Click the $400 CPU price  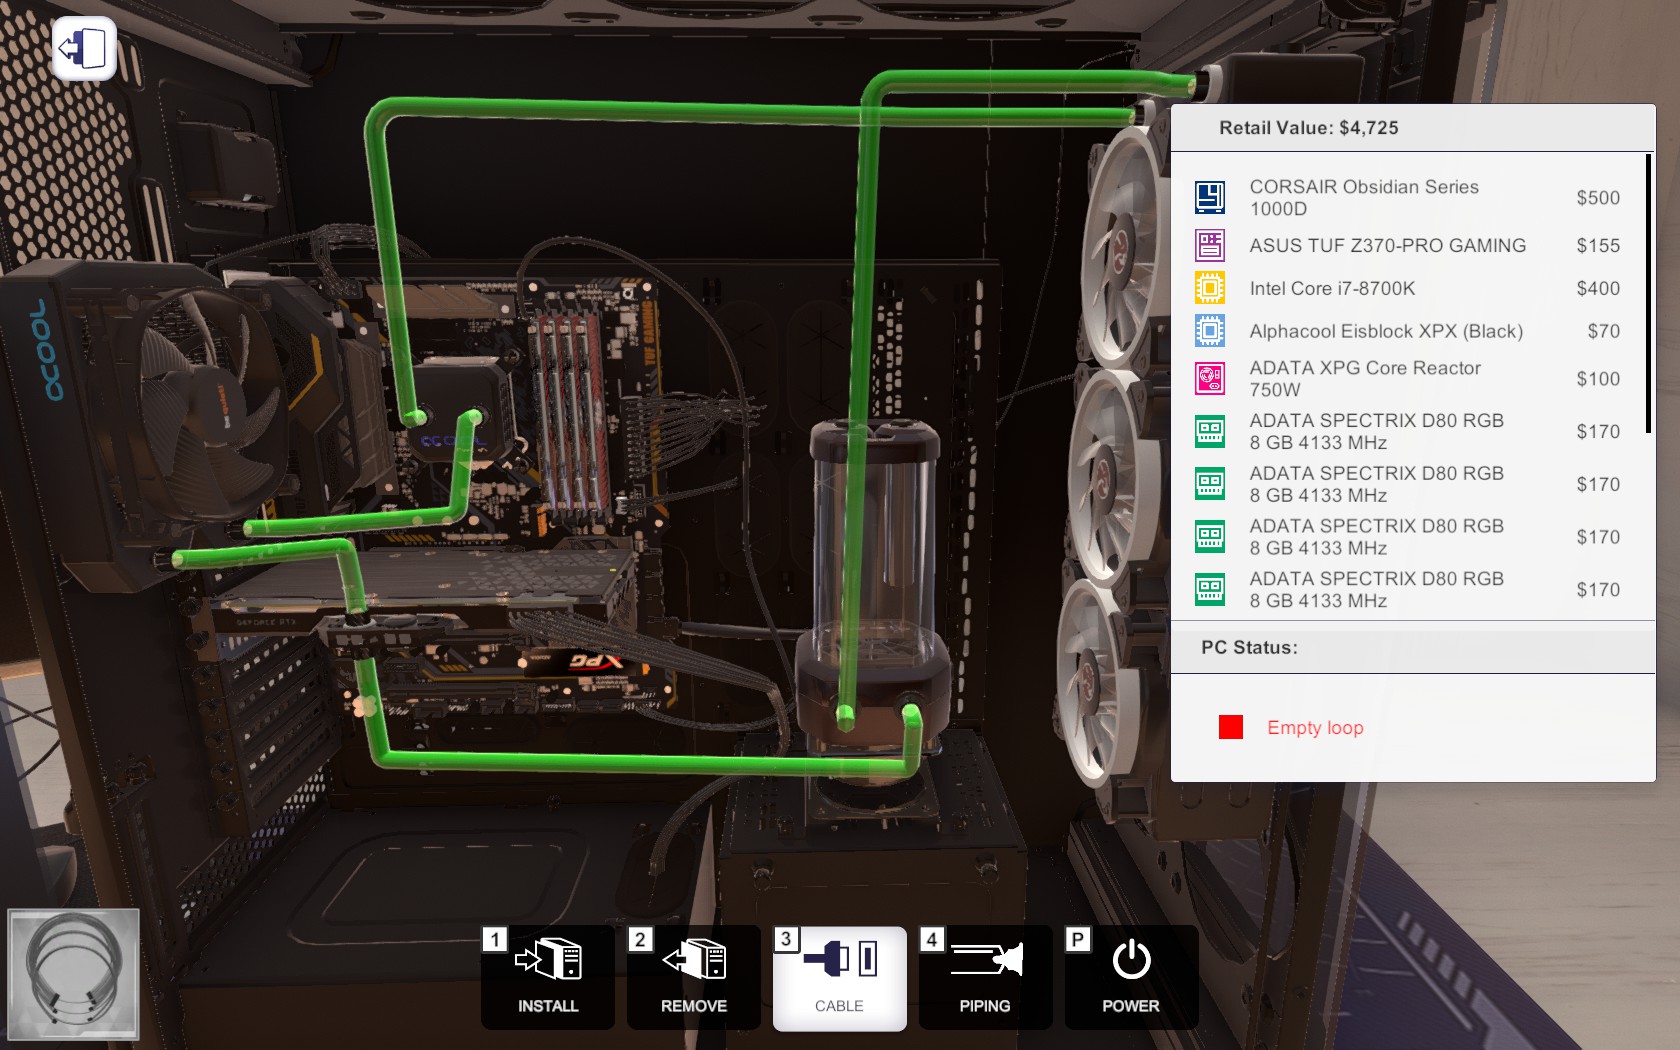[1598, 289]
